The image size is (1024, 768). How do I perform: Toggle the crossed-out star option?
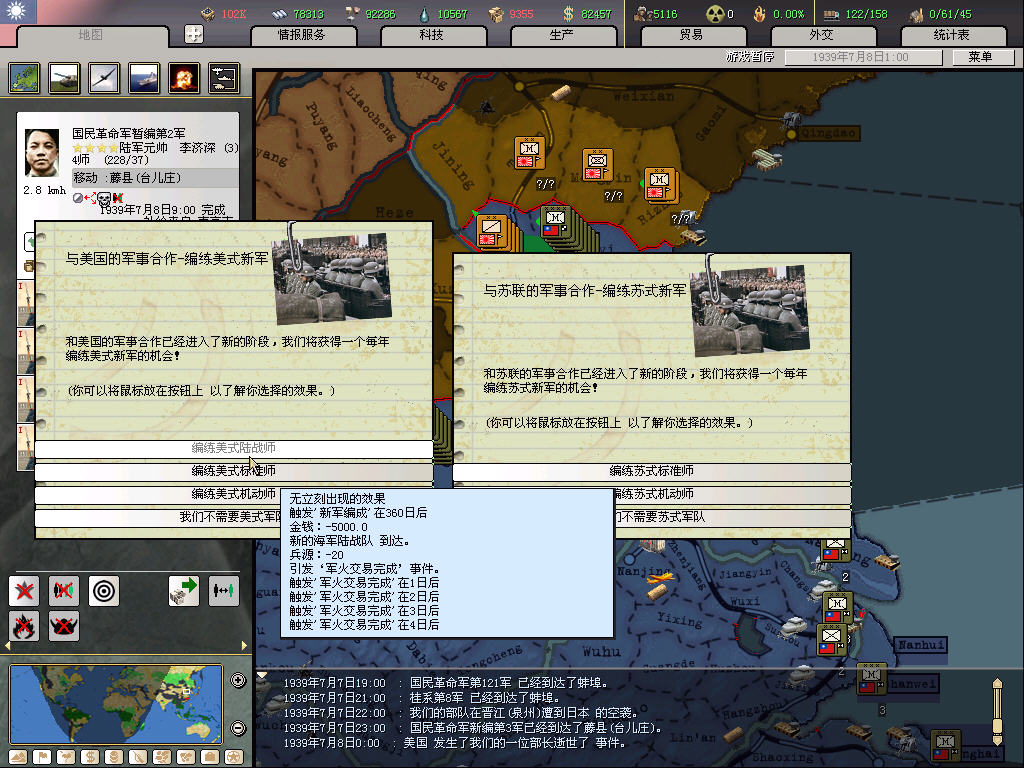tap(24, 591)
